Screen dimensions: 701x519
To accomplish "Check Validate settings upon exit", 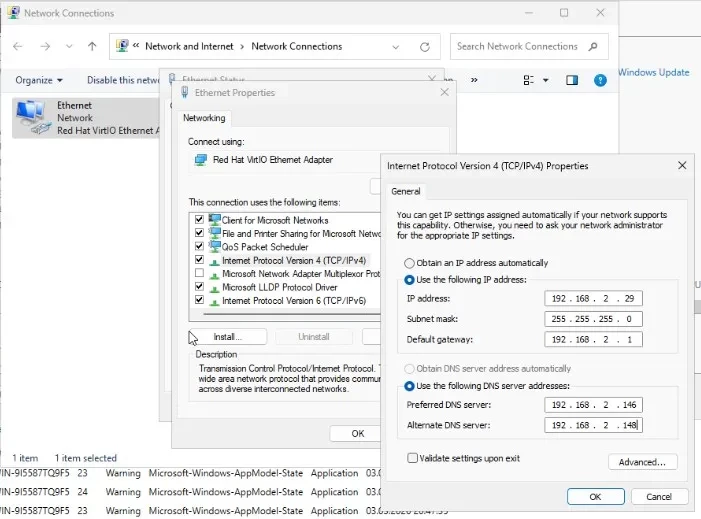I will click(413, 458).
